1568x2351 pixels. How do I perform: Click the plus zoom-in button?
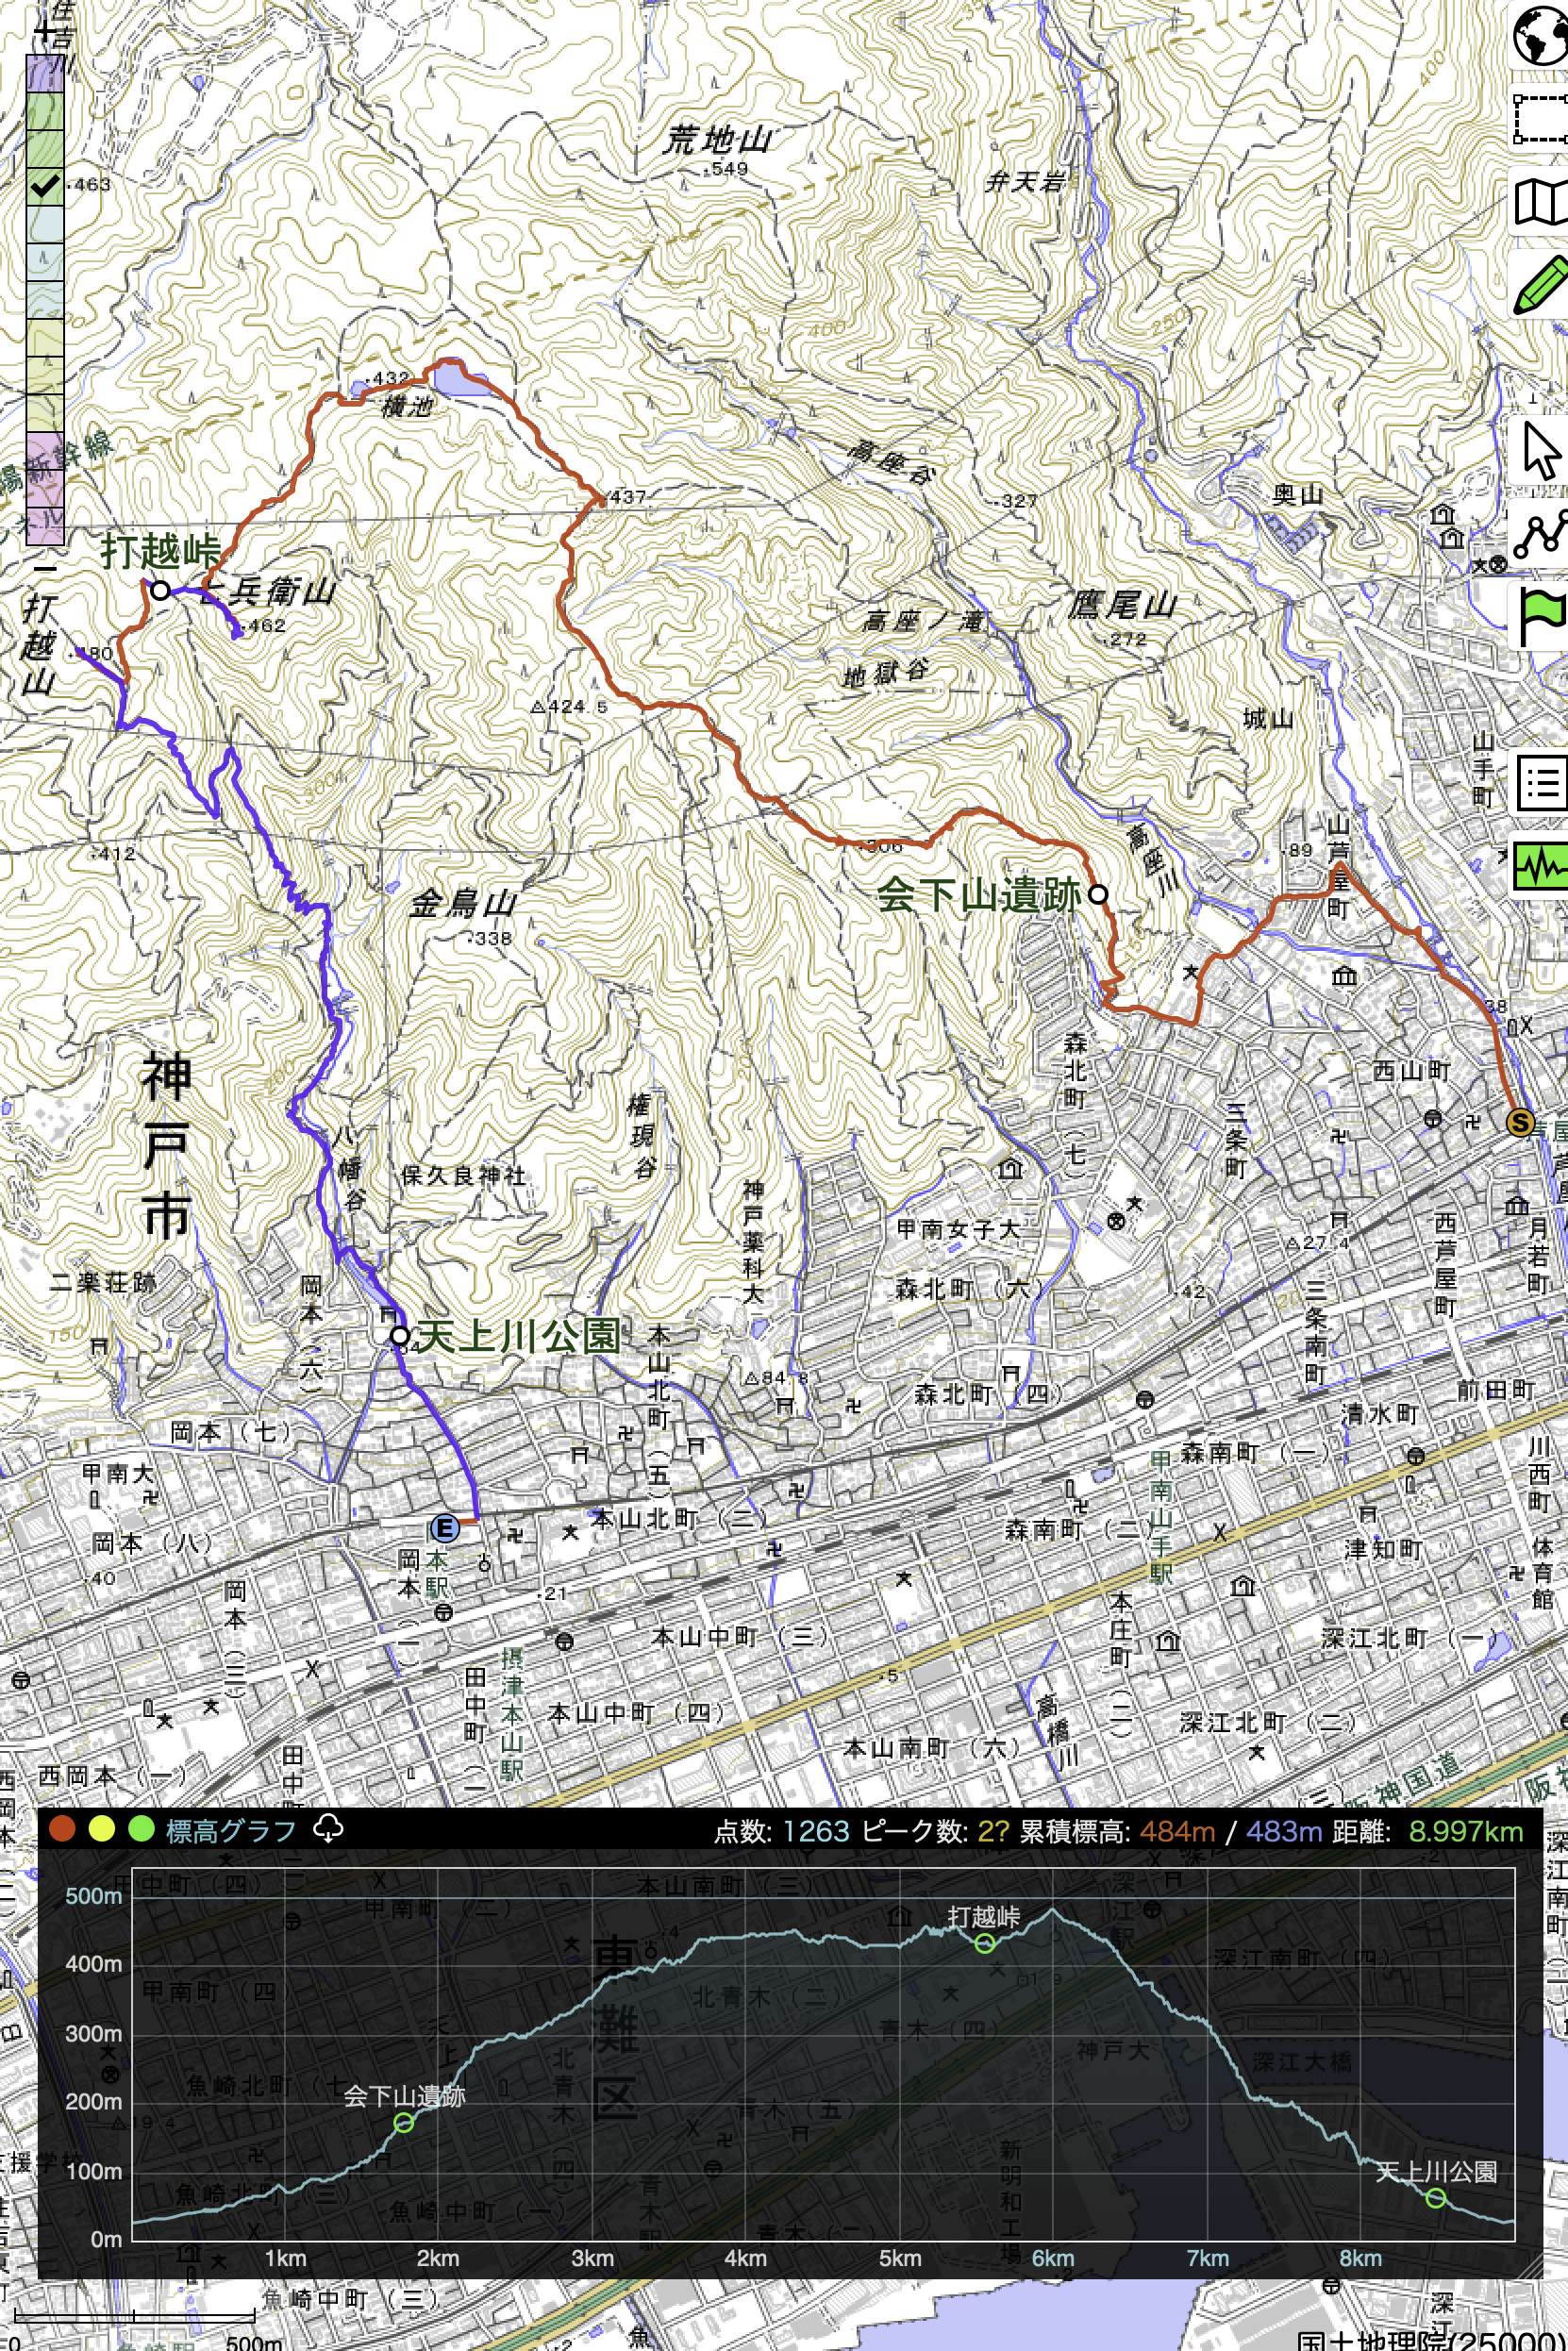tap(45, 30)
